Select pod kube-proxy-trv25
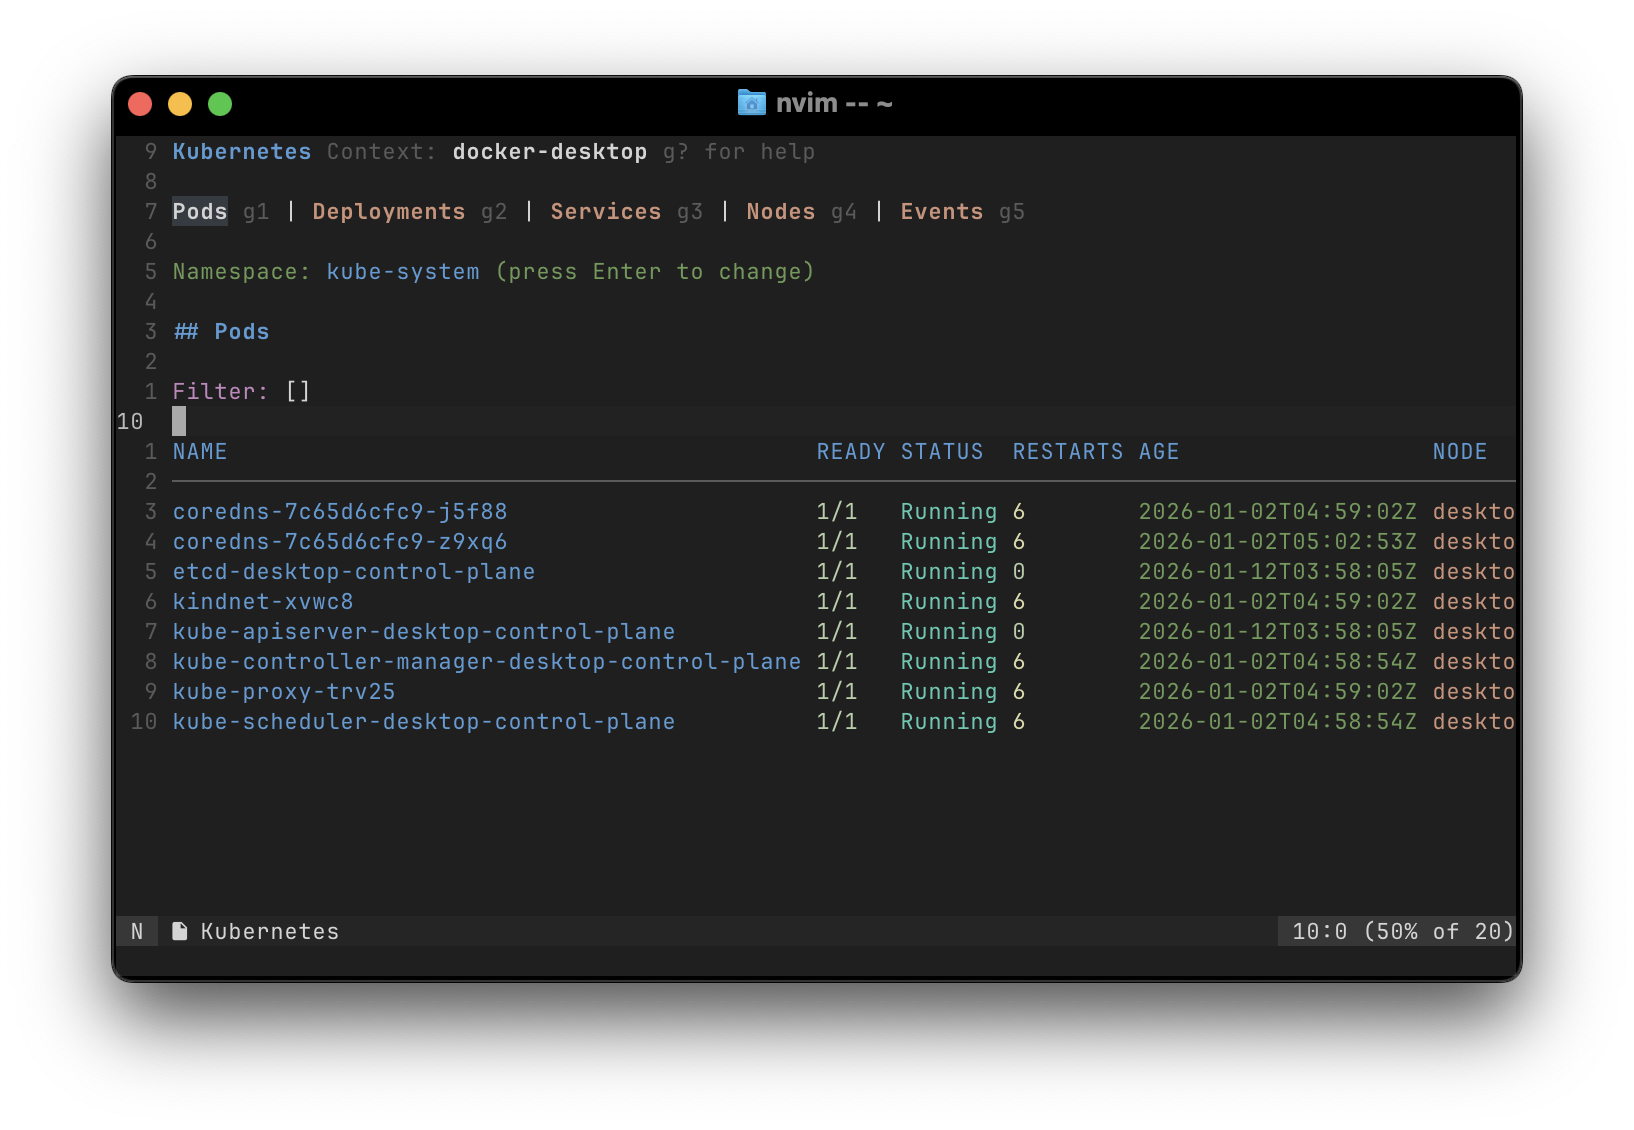Viewport: 1634px width, 1130px height. click(x=284, y=691)
